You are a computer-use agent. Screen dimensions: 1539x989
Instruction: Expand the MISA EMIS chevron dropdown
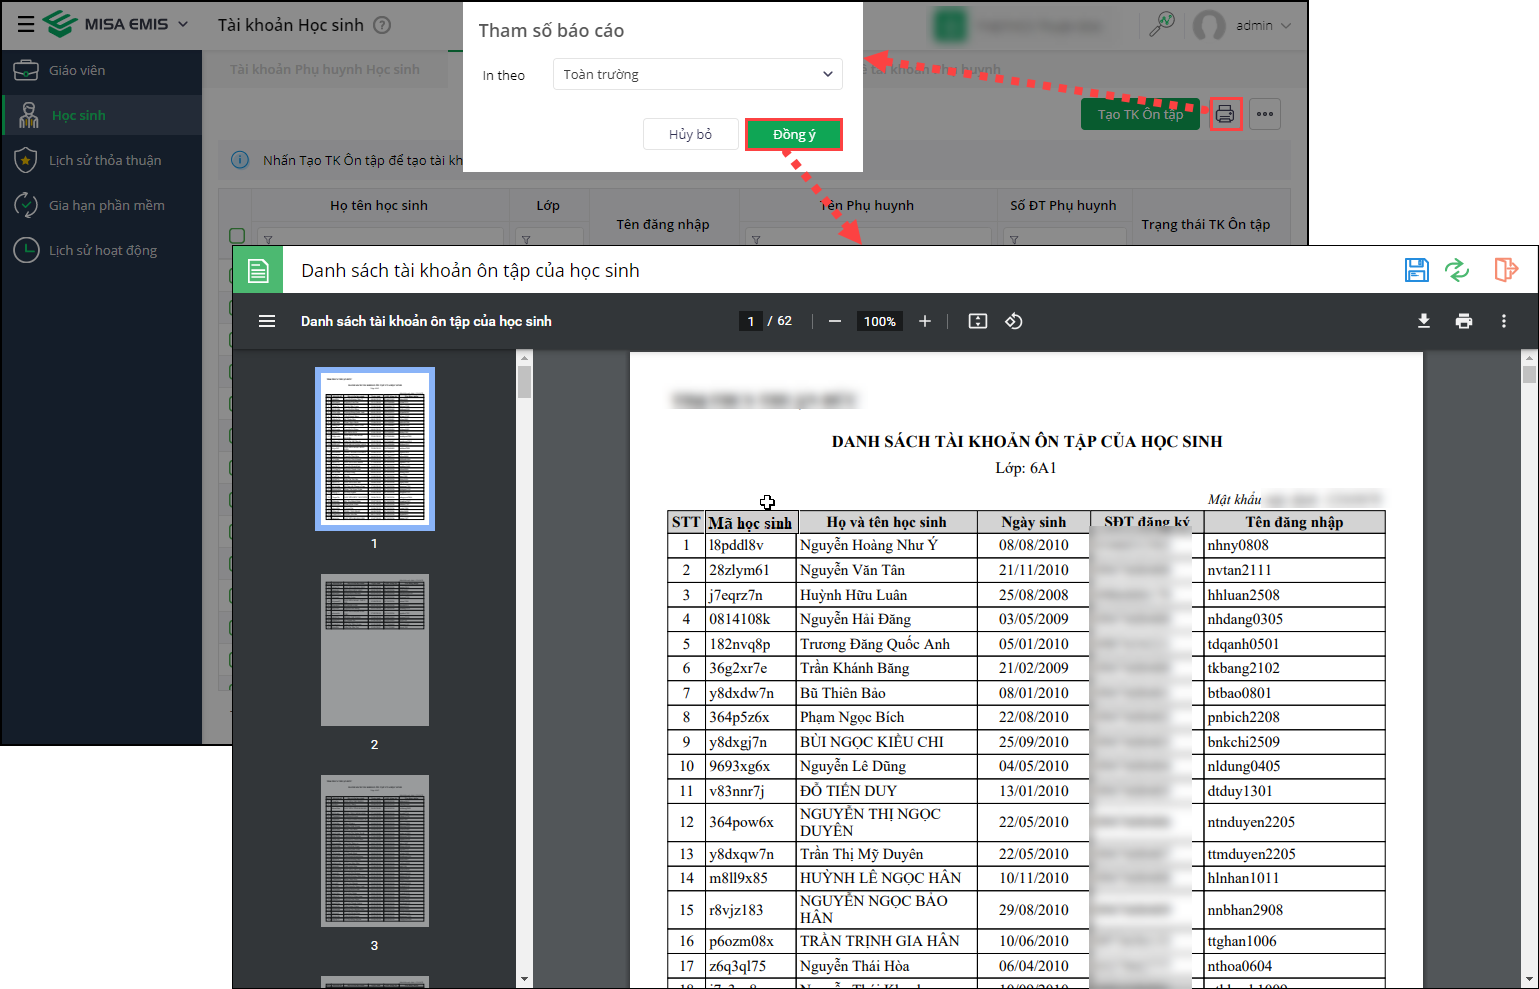(183, 24)
